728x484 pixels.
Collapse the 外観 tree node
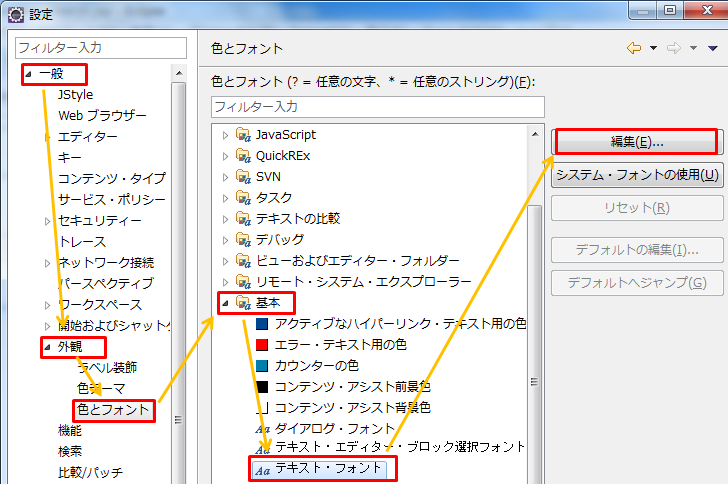47,347
